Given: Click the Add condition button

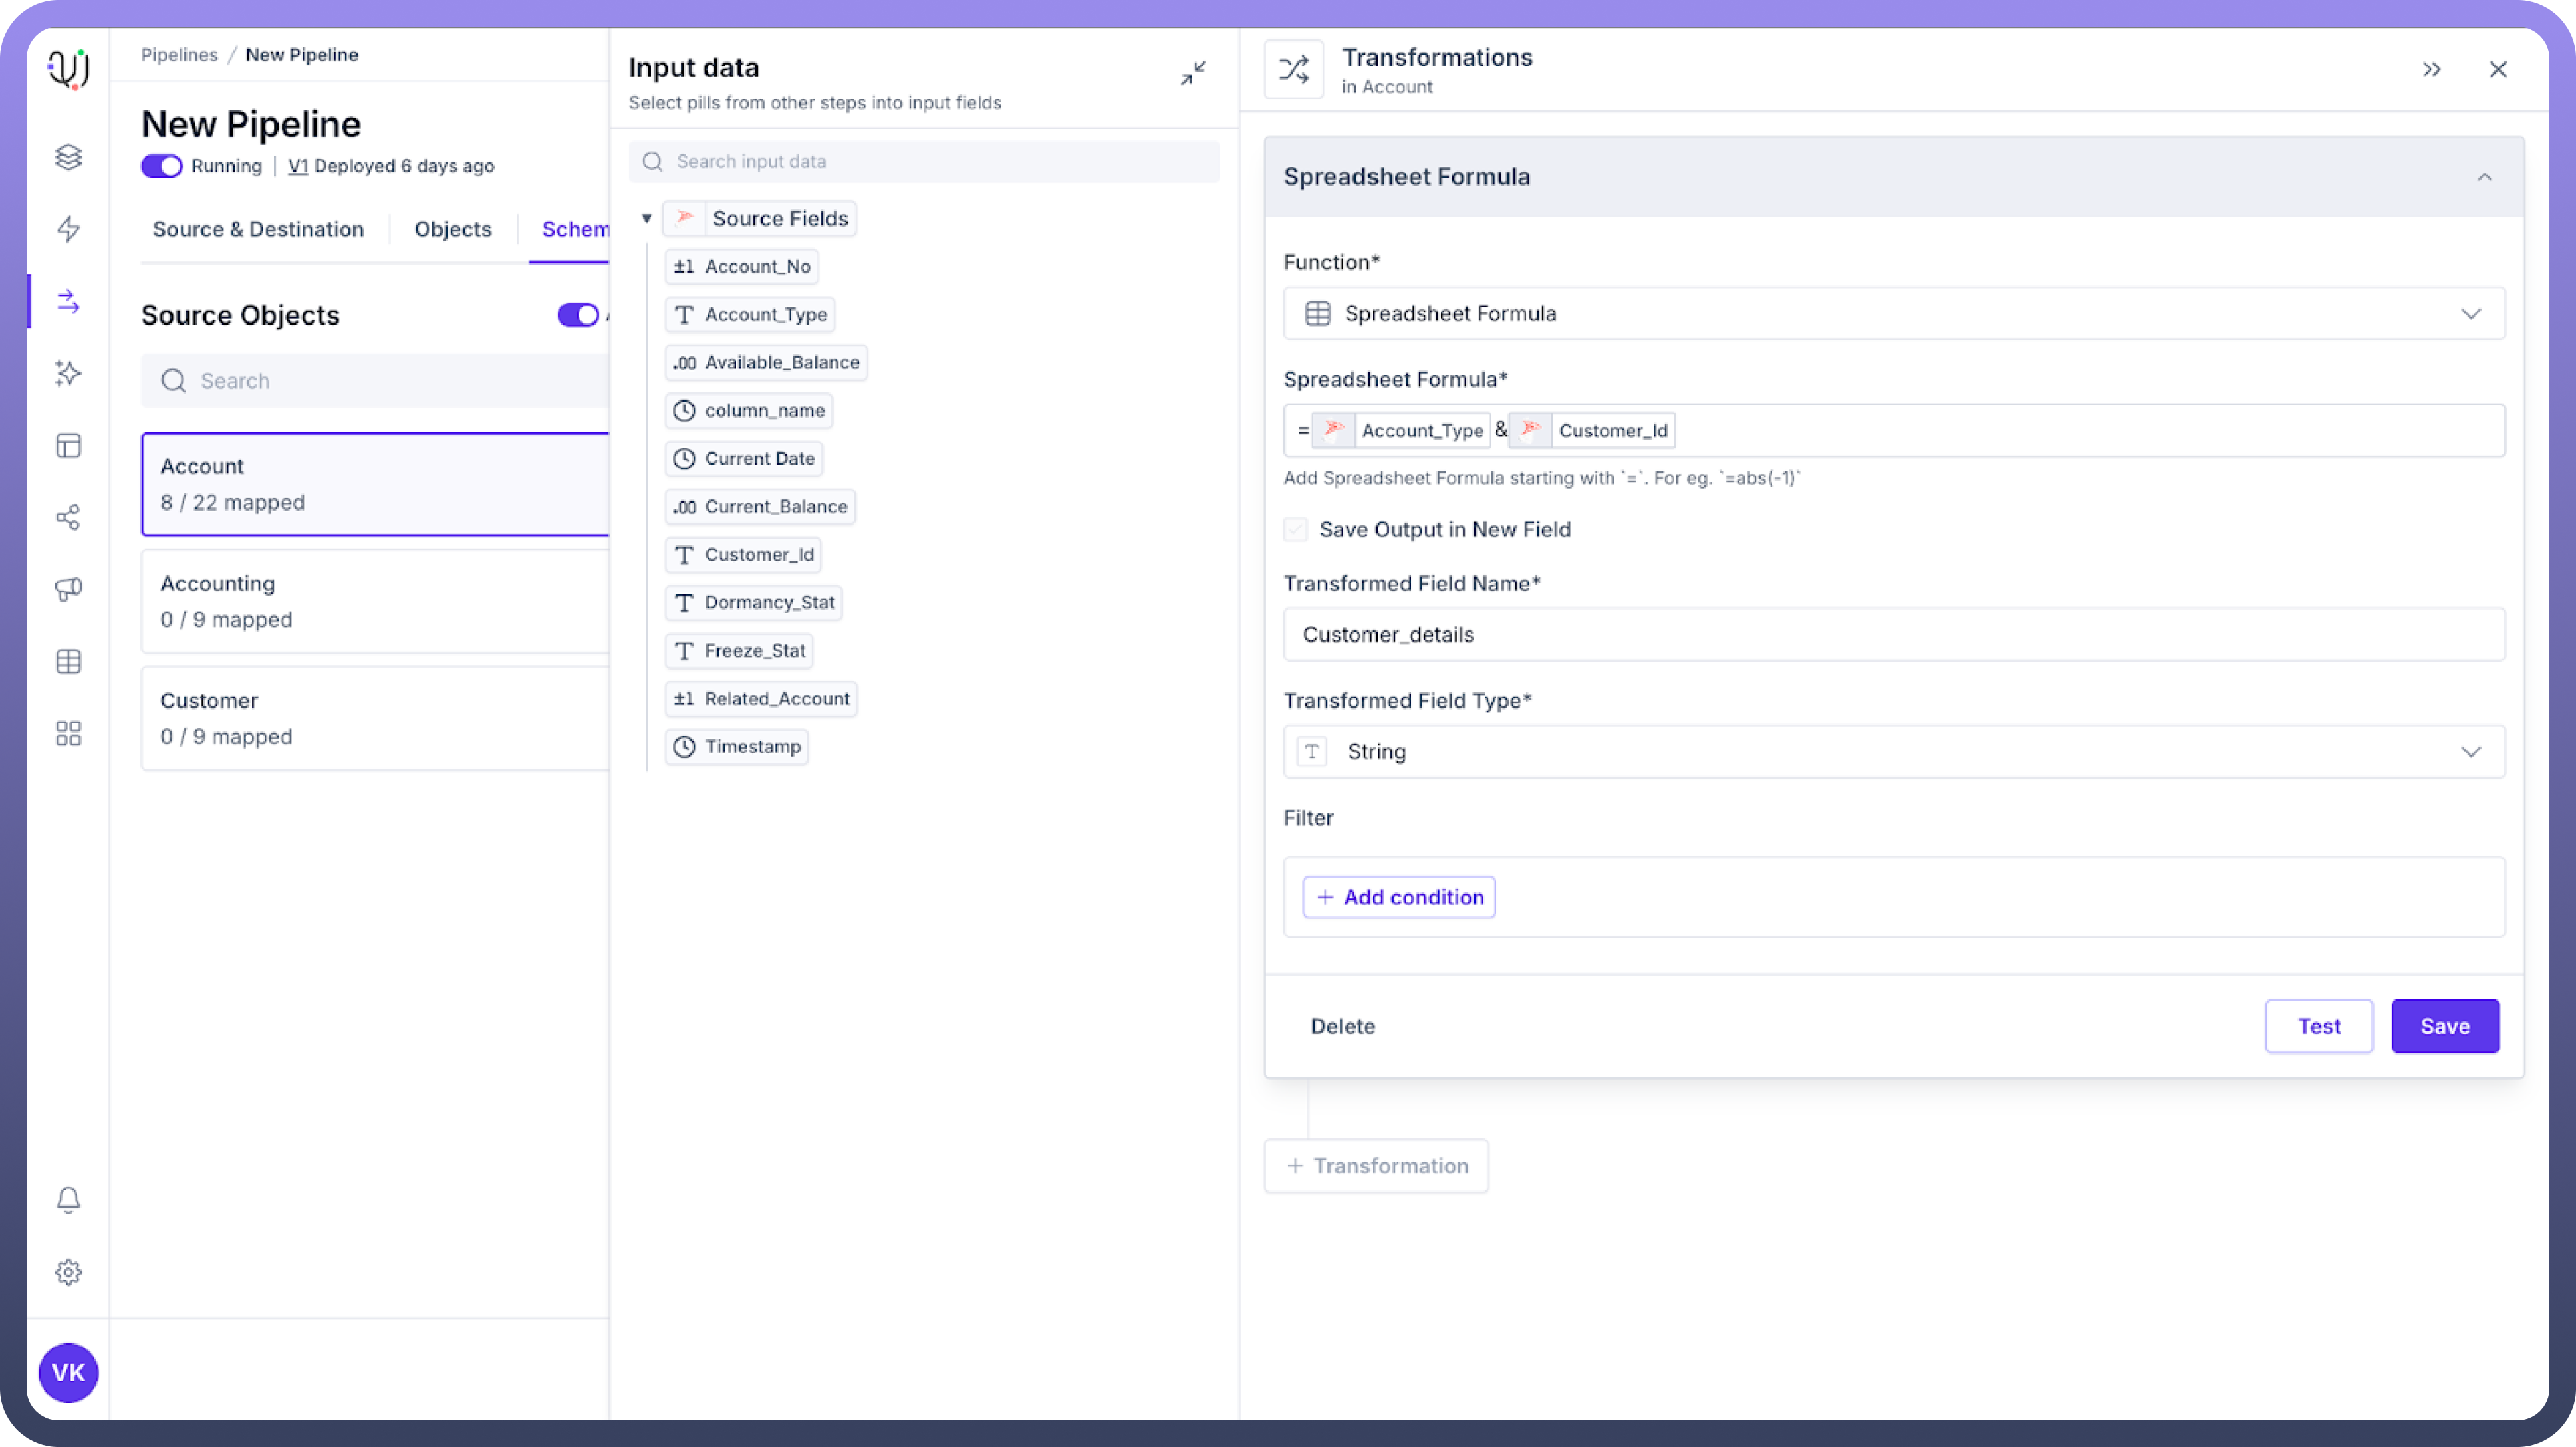Looking at the screenshot, I should pos(1399,897).
